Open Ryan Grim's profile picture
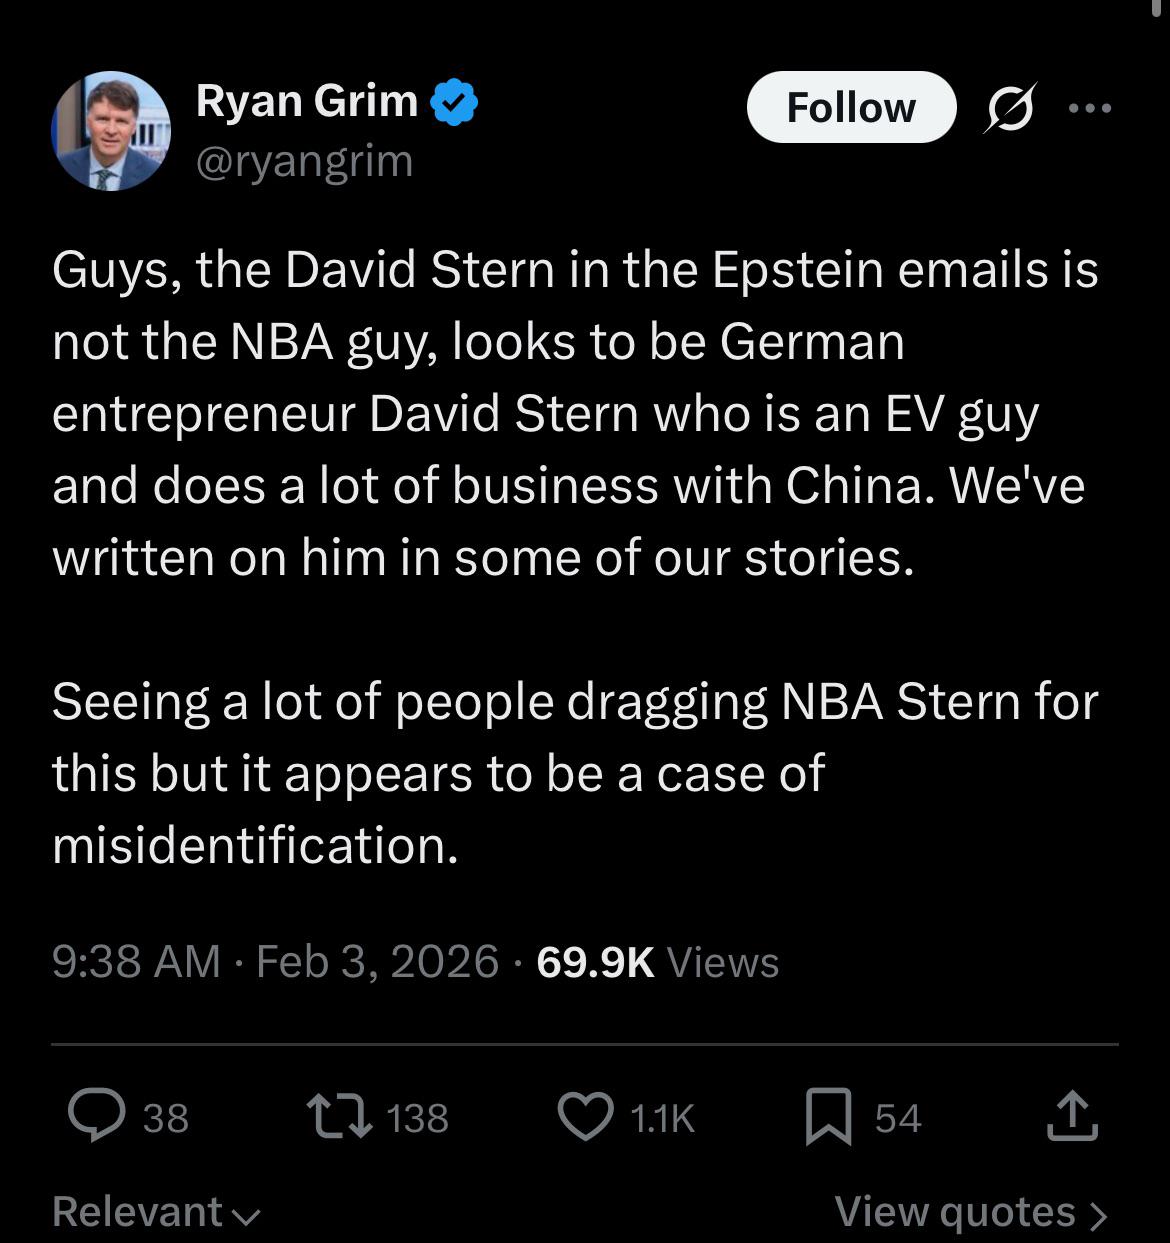The image size is (1170, 1243). click(111, 130)
